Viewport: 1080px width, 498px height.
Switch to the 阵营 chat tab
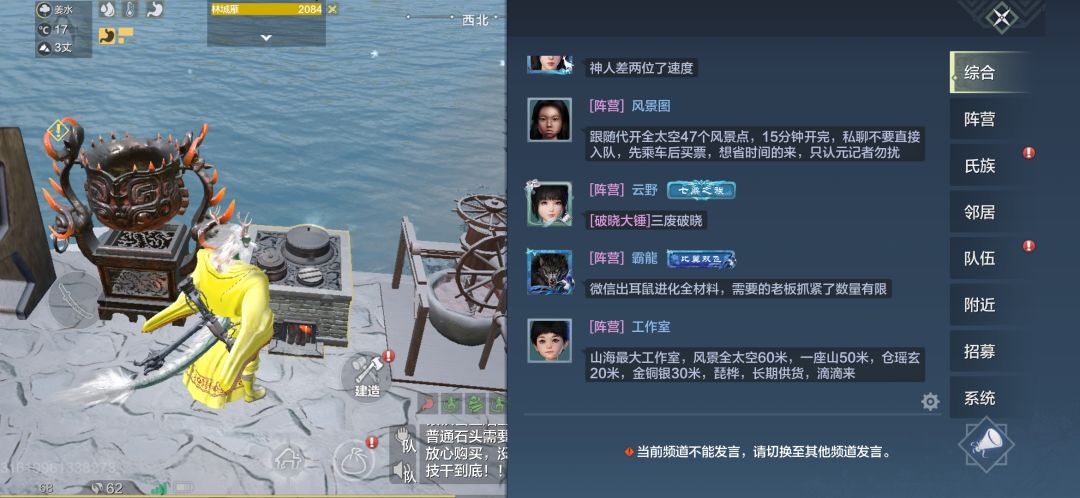979,119
